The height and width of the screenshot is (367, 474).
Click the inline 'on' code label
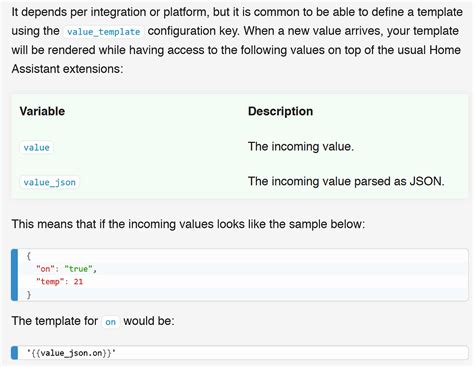coord(110,322)
